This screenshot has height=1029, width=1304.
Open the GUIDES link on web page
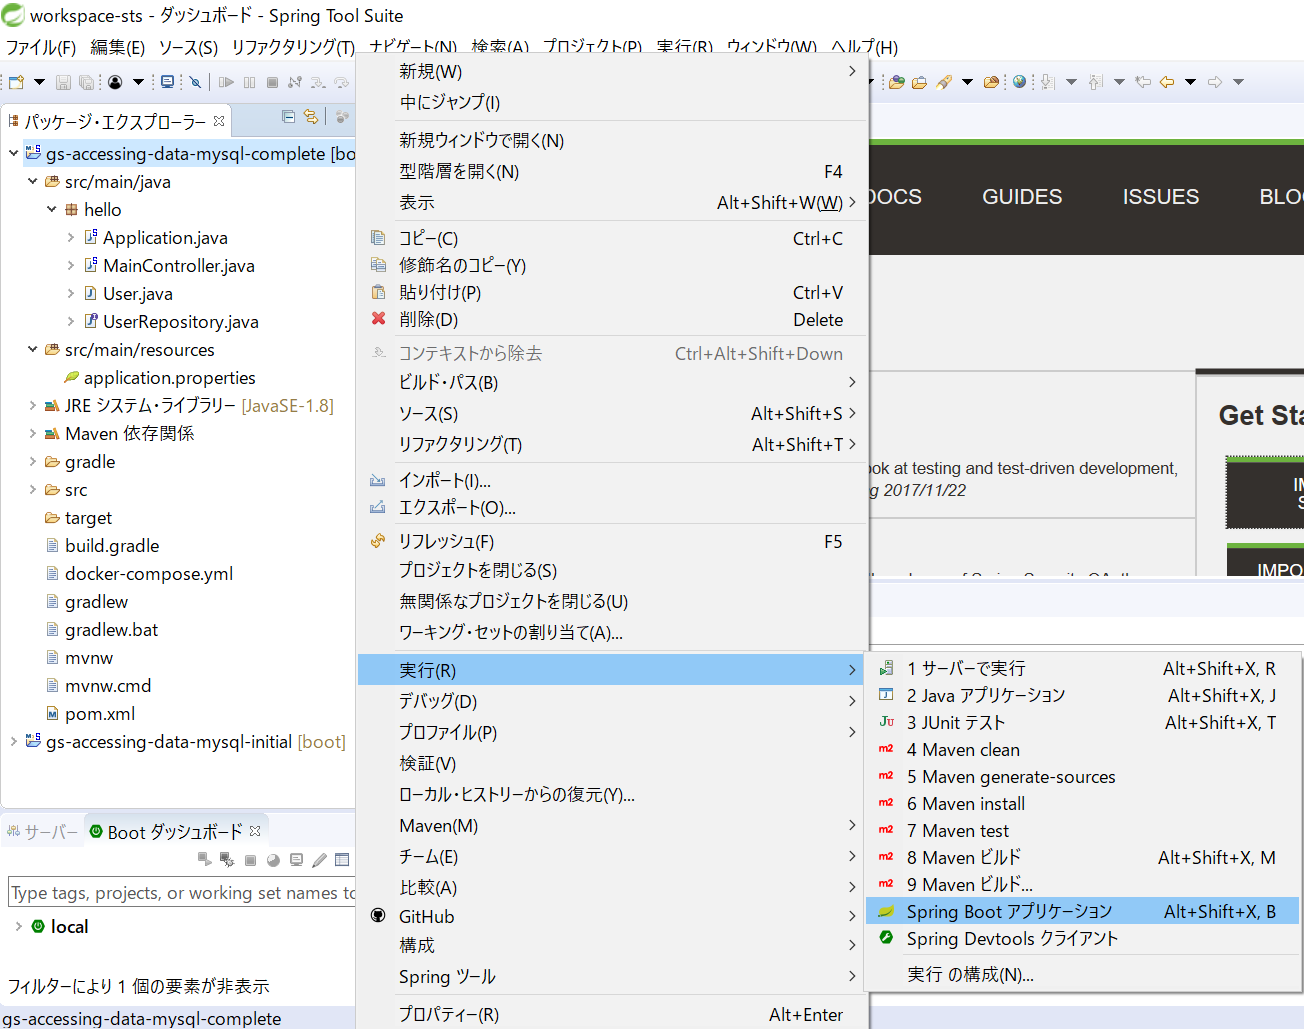click(x=1022, y=197)
